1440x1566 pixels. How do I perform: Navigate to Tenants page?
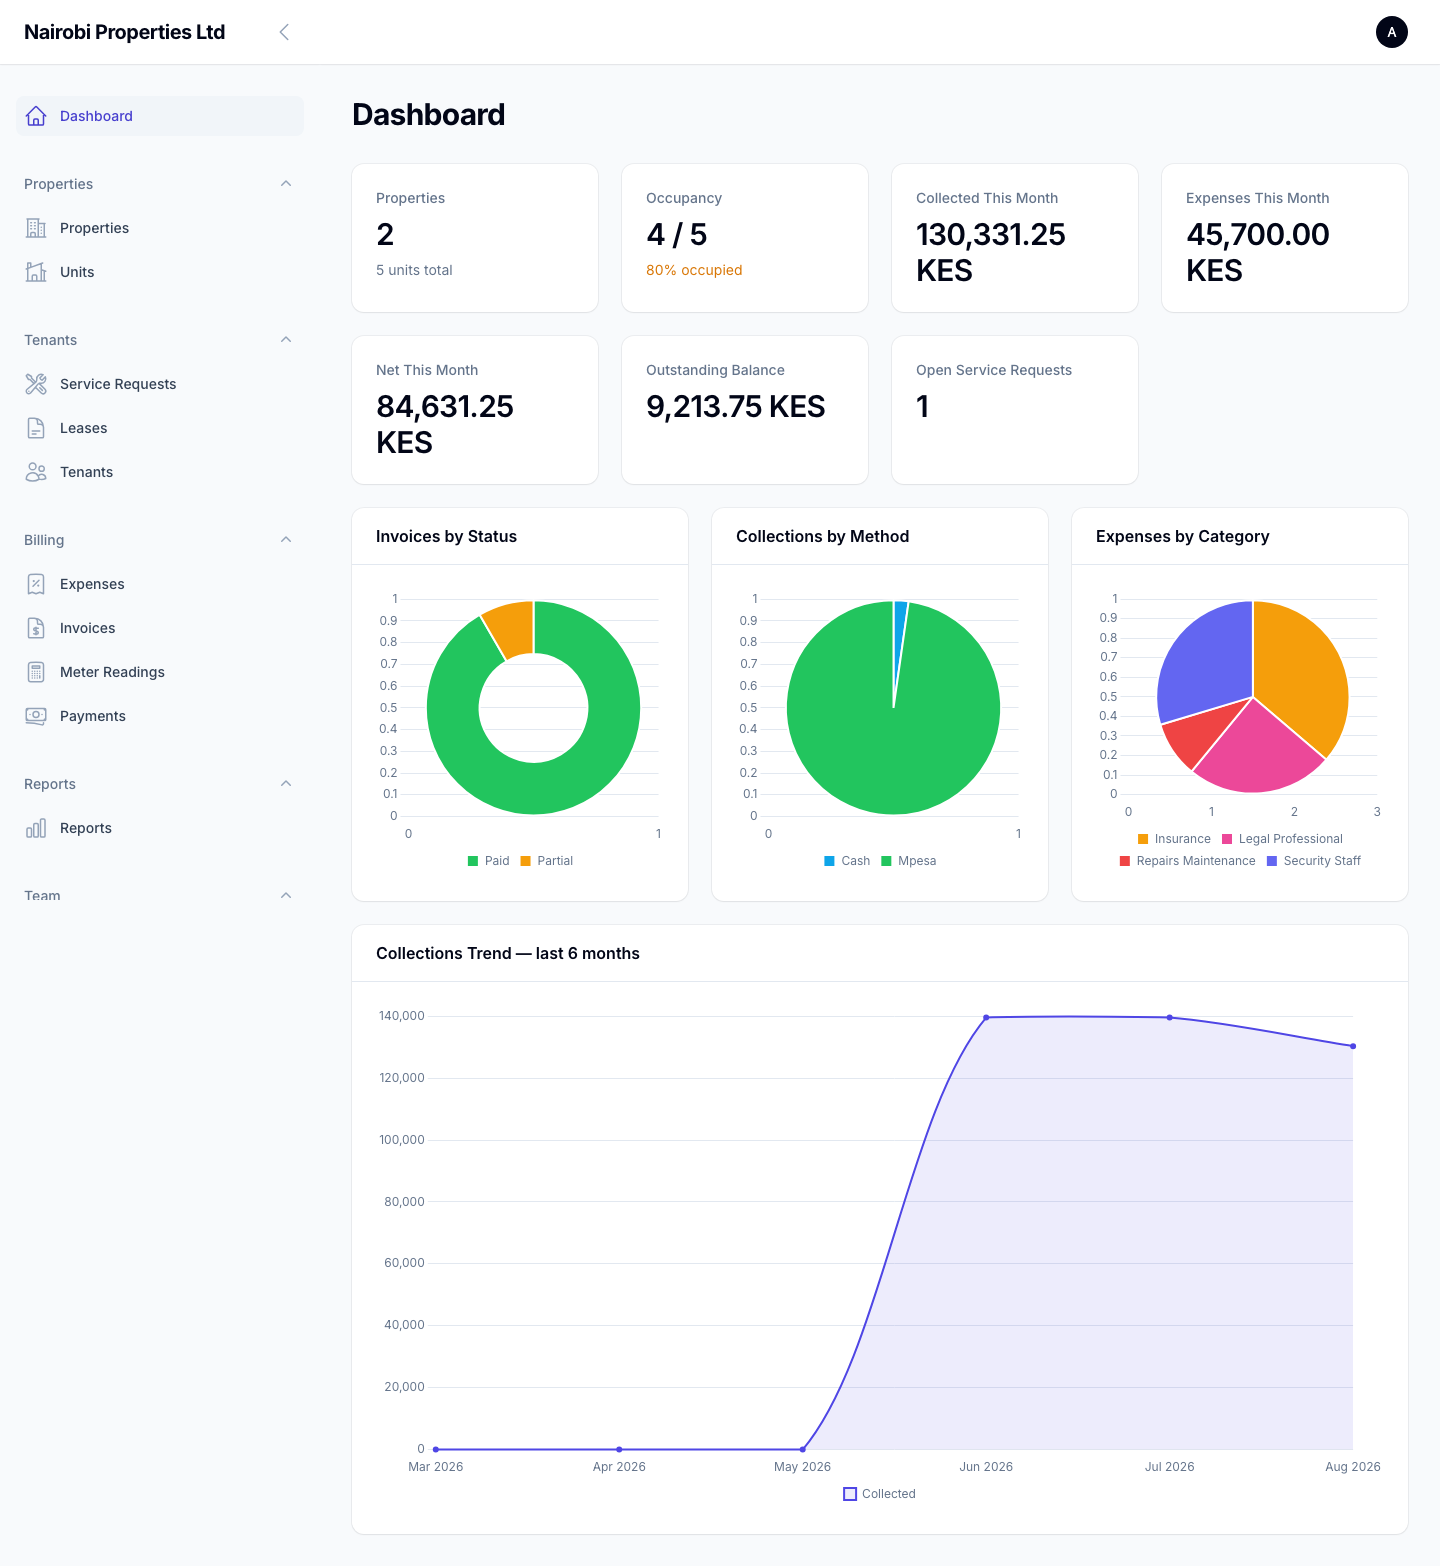tap(160, 472)
